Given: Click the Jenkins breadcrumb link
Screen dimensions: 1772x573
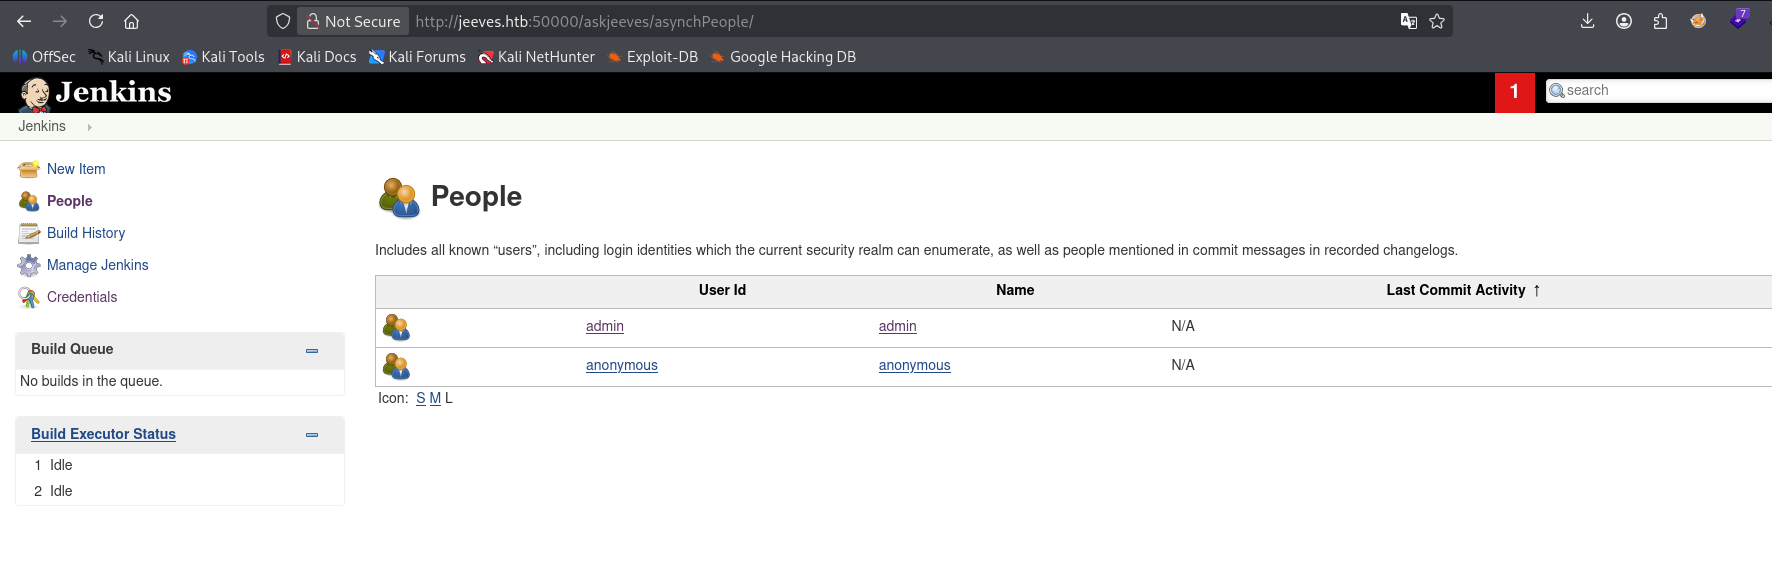Looking at the screenshot, I should pyautogui.click(x=42, y=126).
